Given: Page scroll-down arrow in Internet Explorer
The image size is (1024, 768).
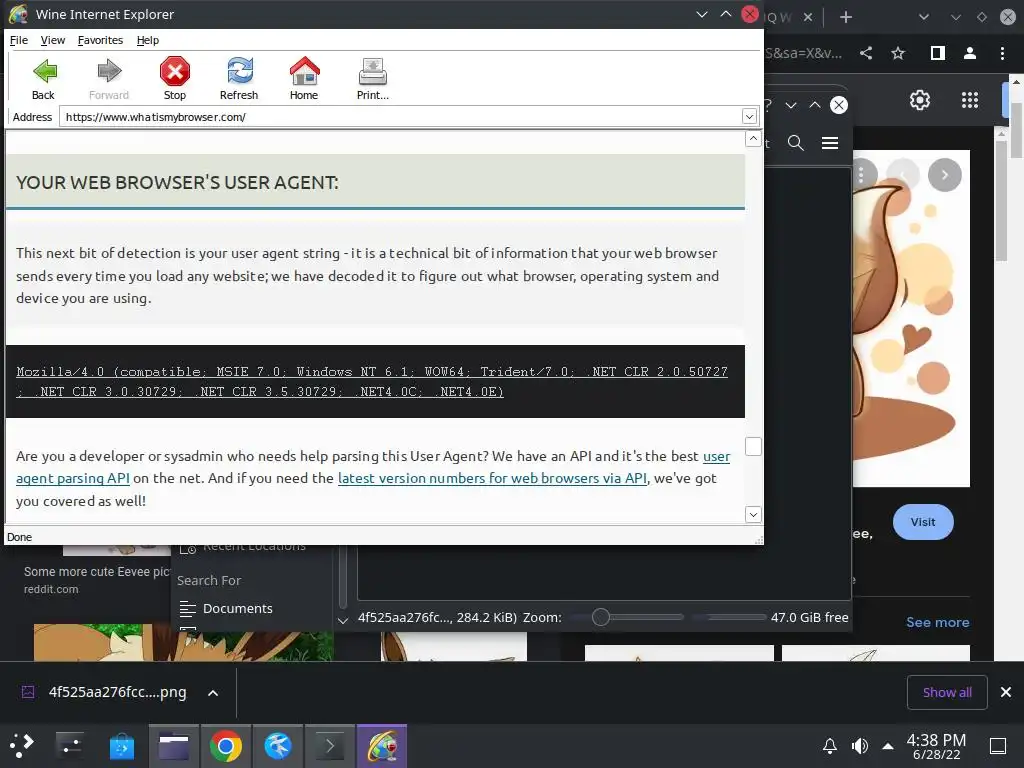Looking at the screenshot, I should [753, 514].
